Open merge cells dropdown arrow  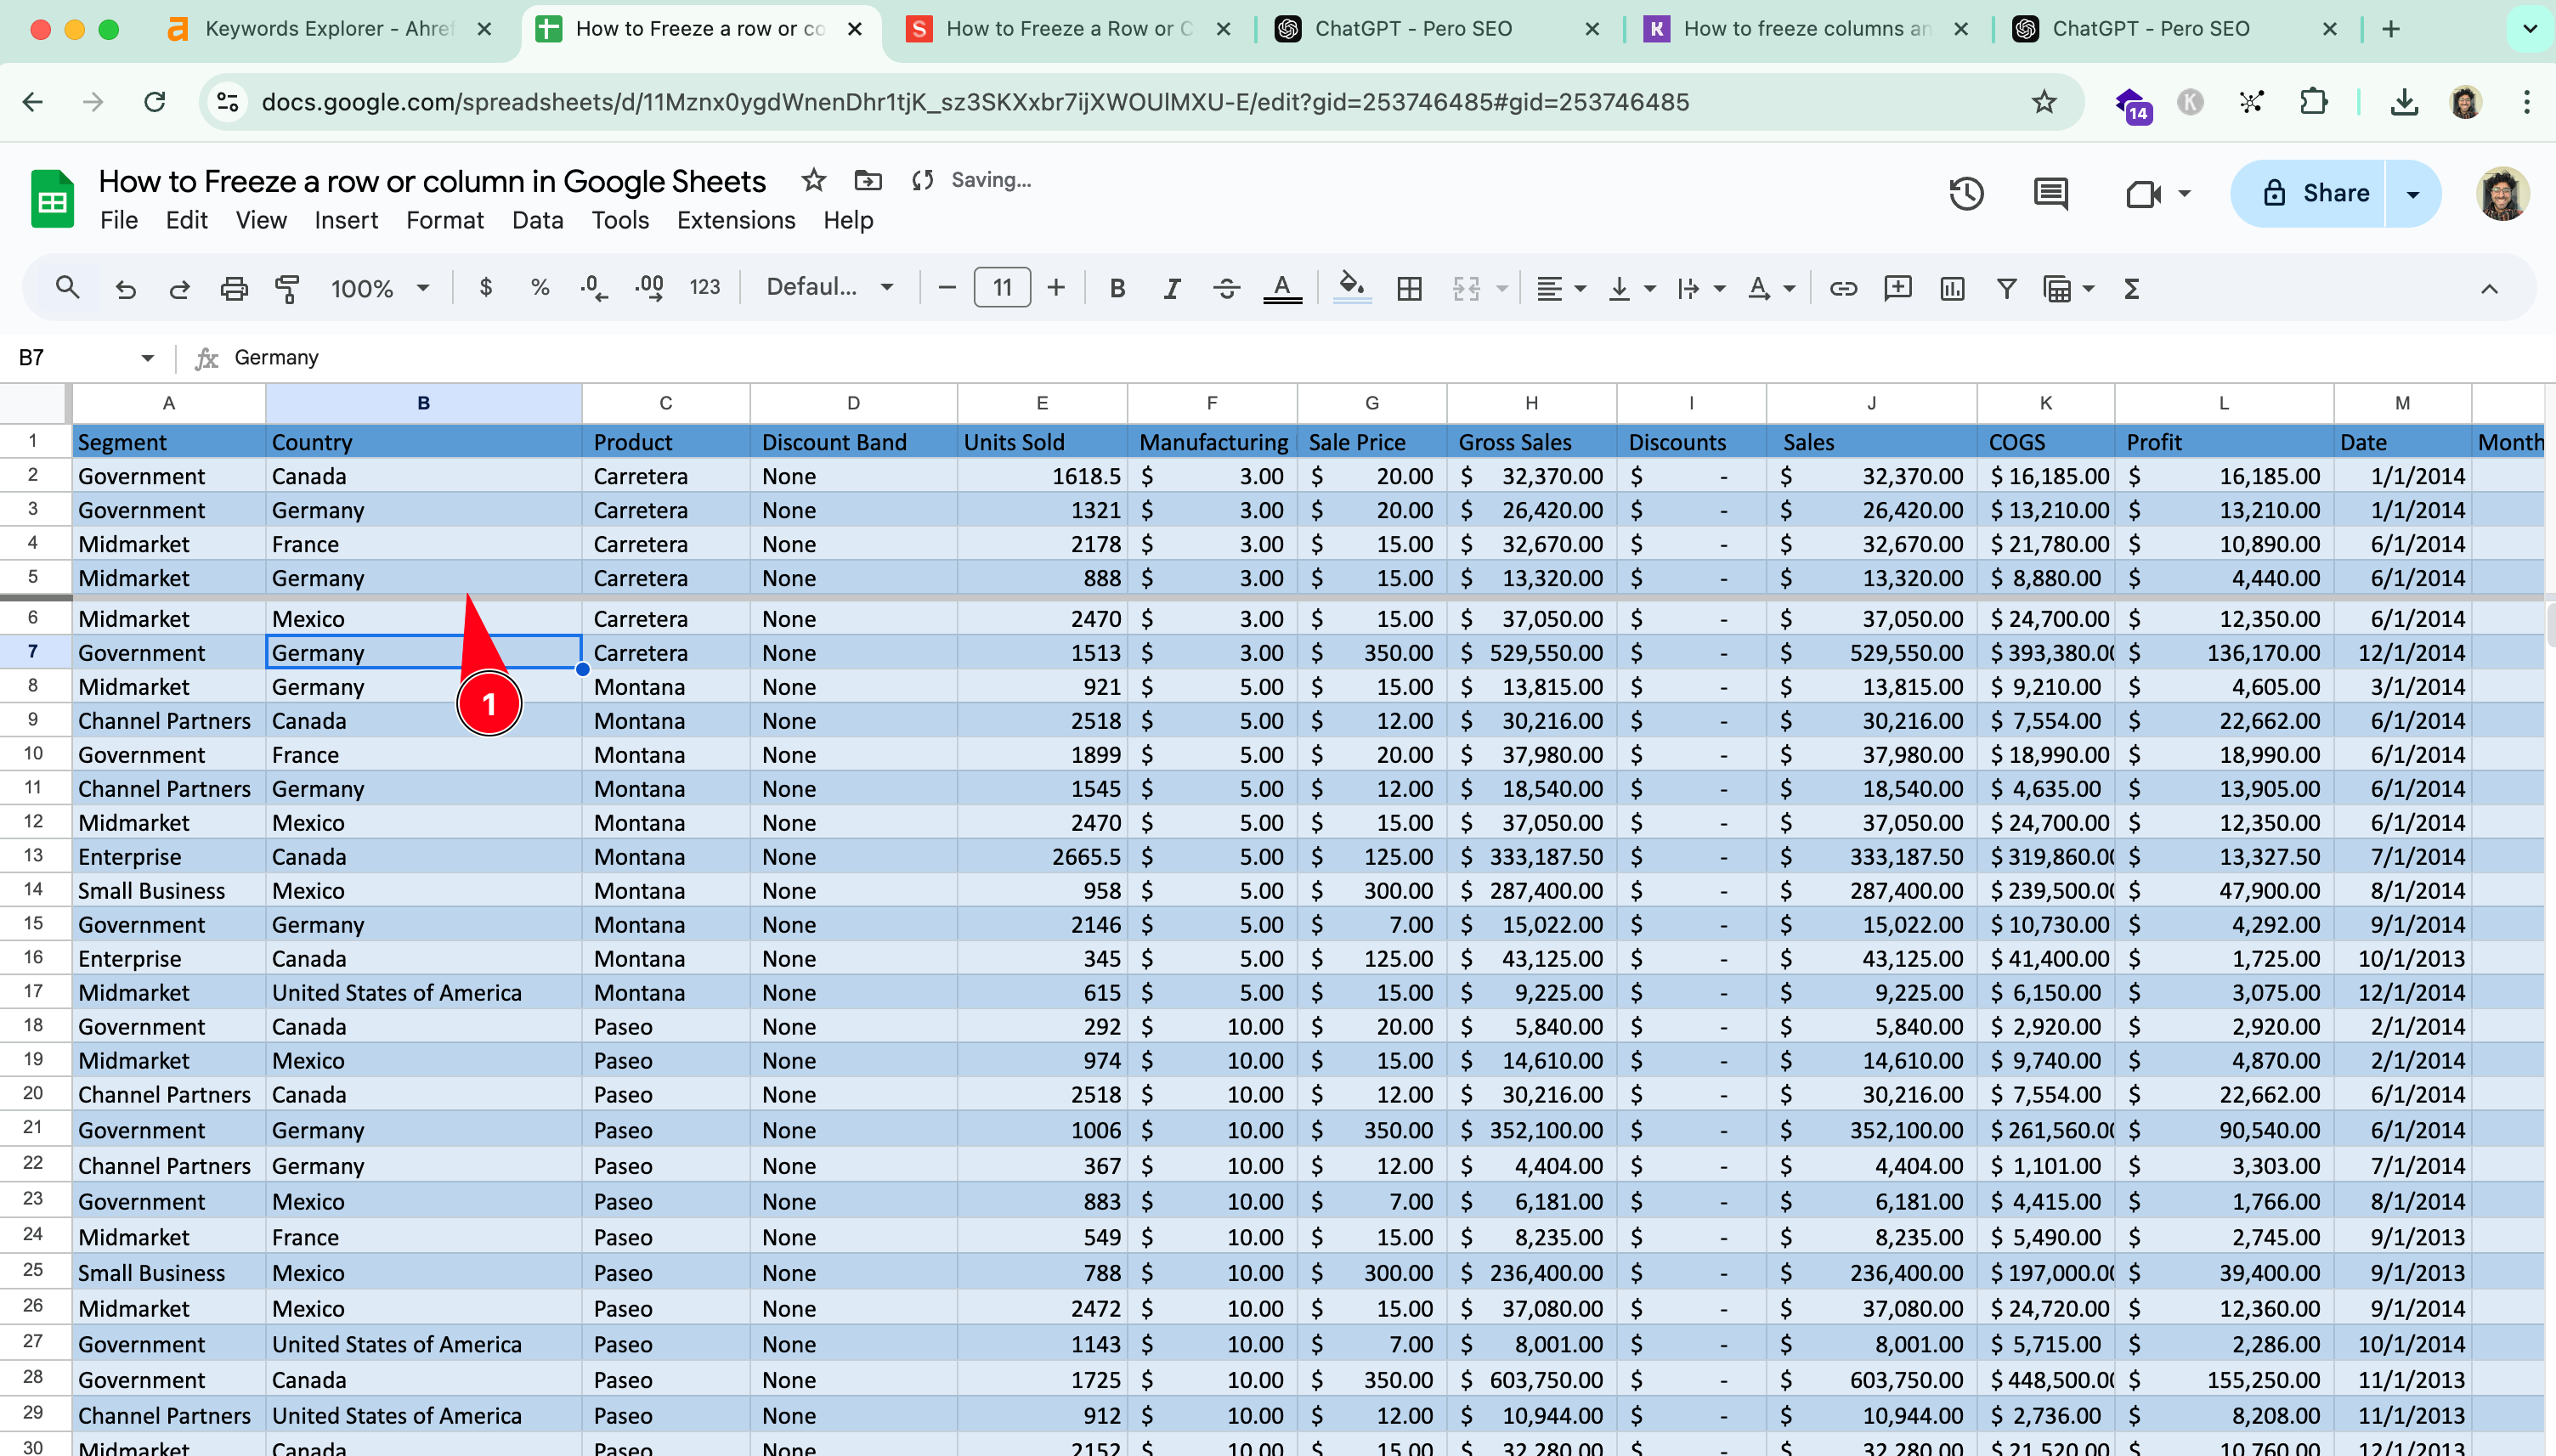click(x=1502, y=288)
